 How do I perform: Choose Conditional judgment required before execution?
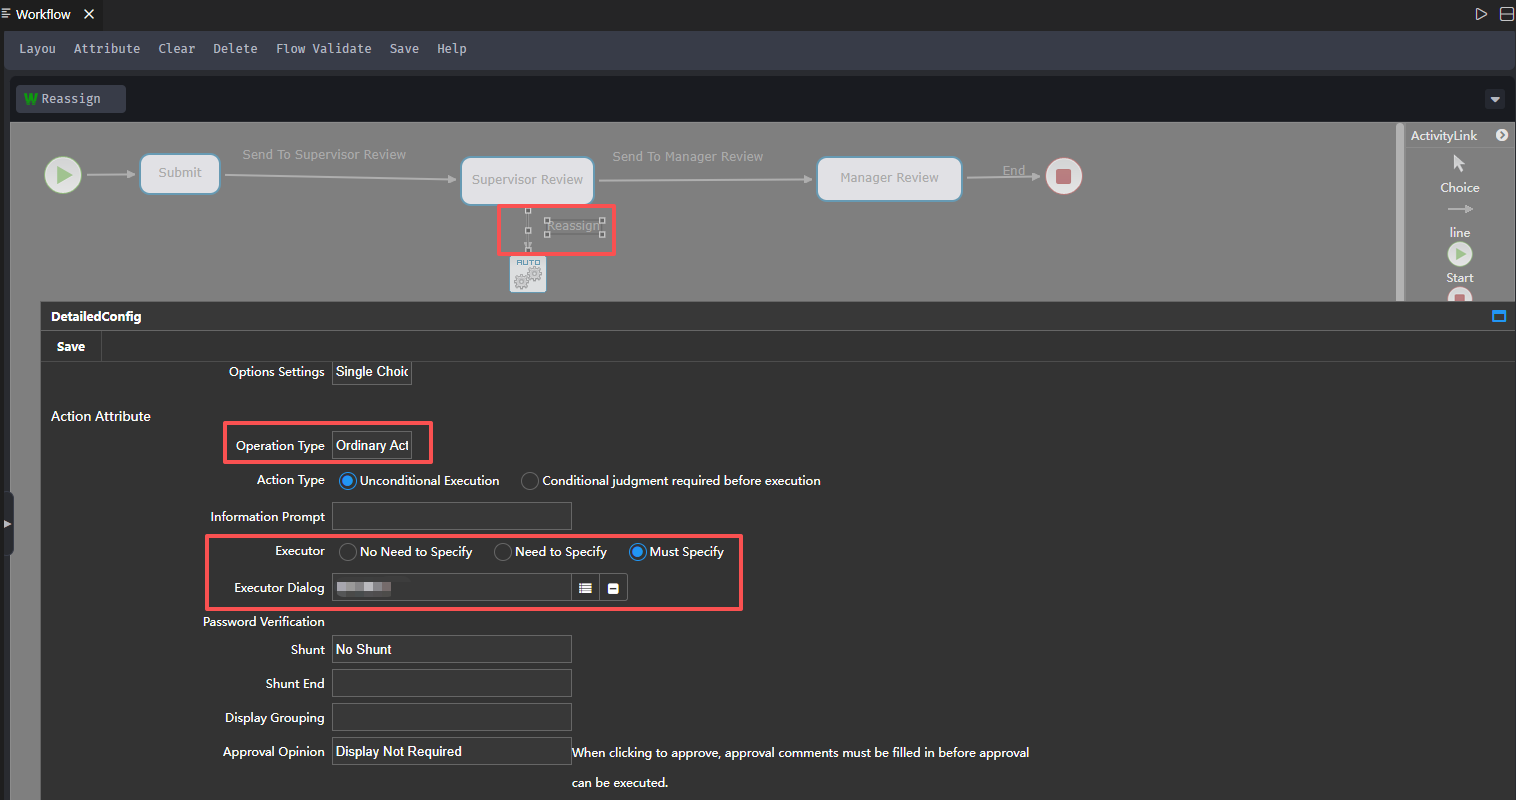point(530,481)
